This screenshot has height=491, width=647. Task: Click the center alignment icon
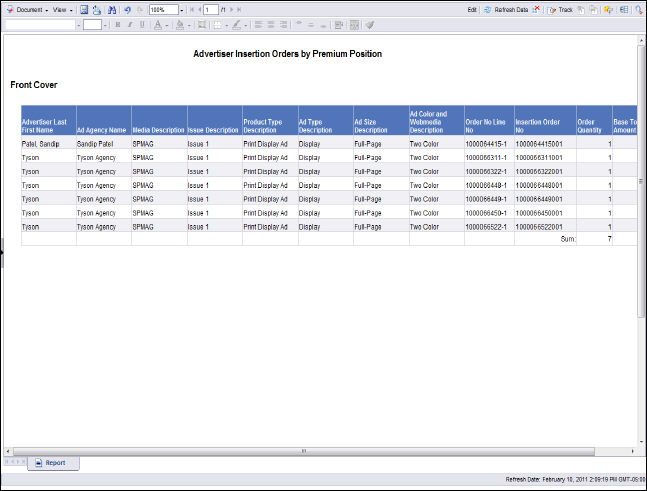pyautogui.click(x=270, y=24)
